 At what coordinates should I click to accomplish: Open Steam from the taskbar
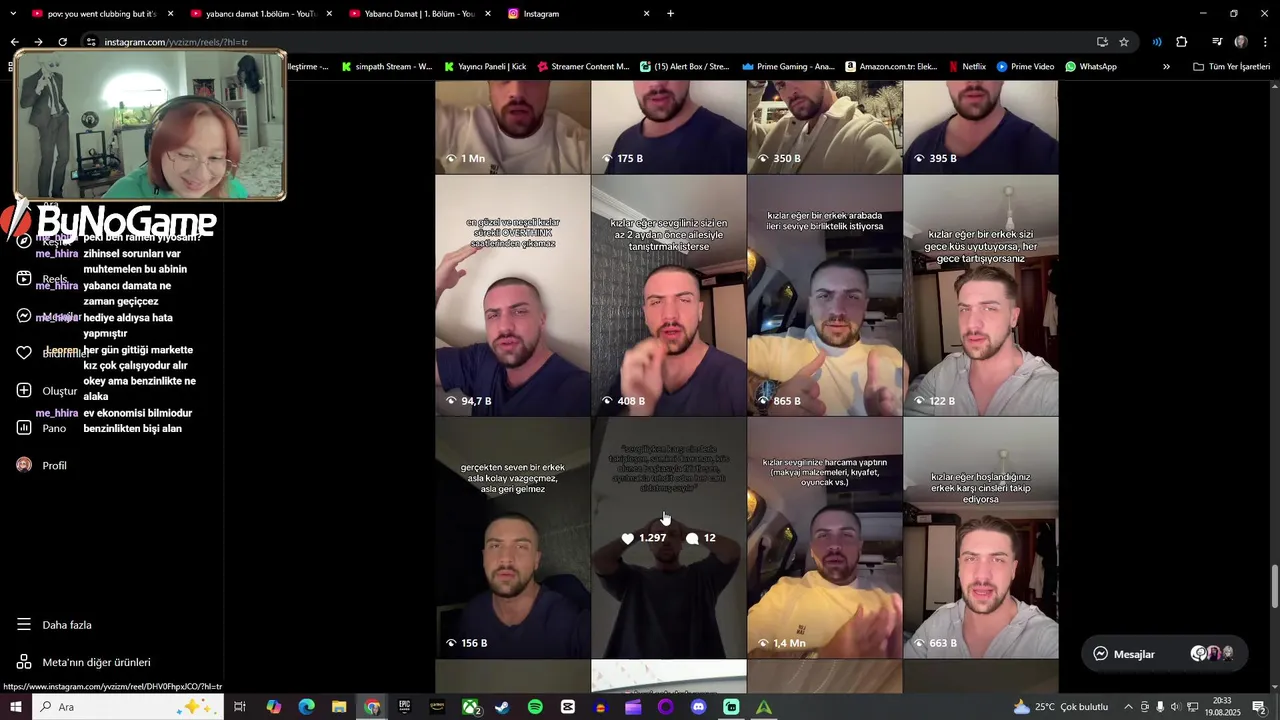click(502, 707)
